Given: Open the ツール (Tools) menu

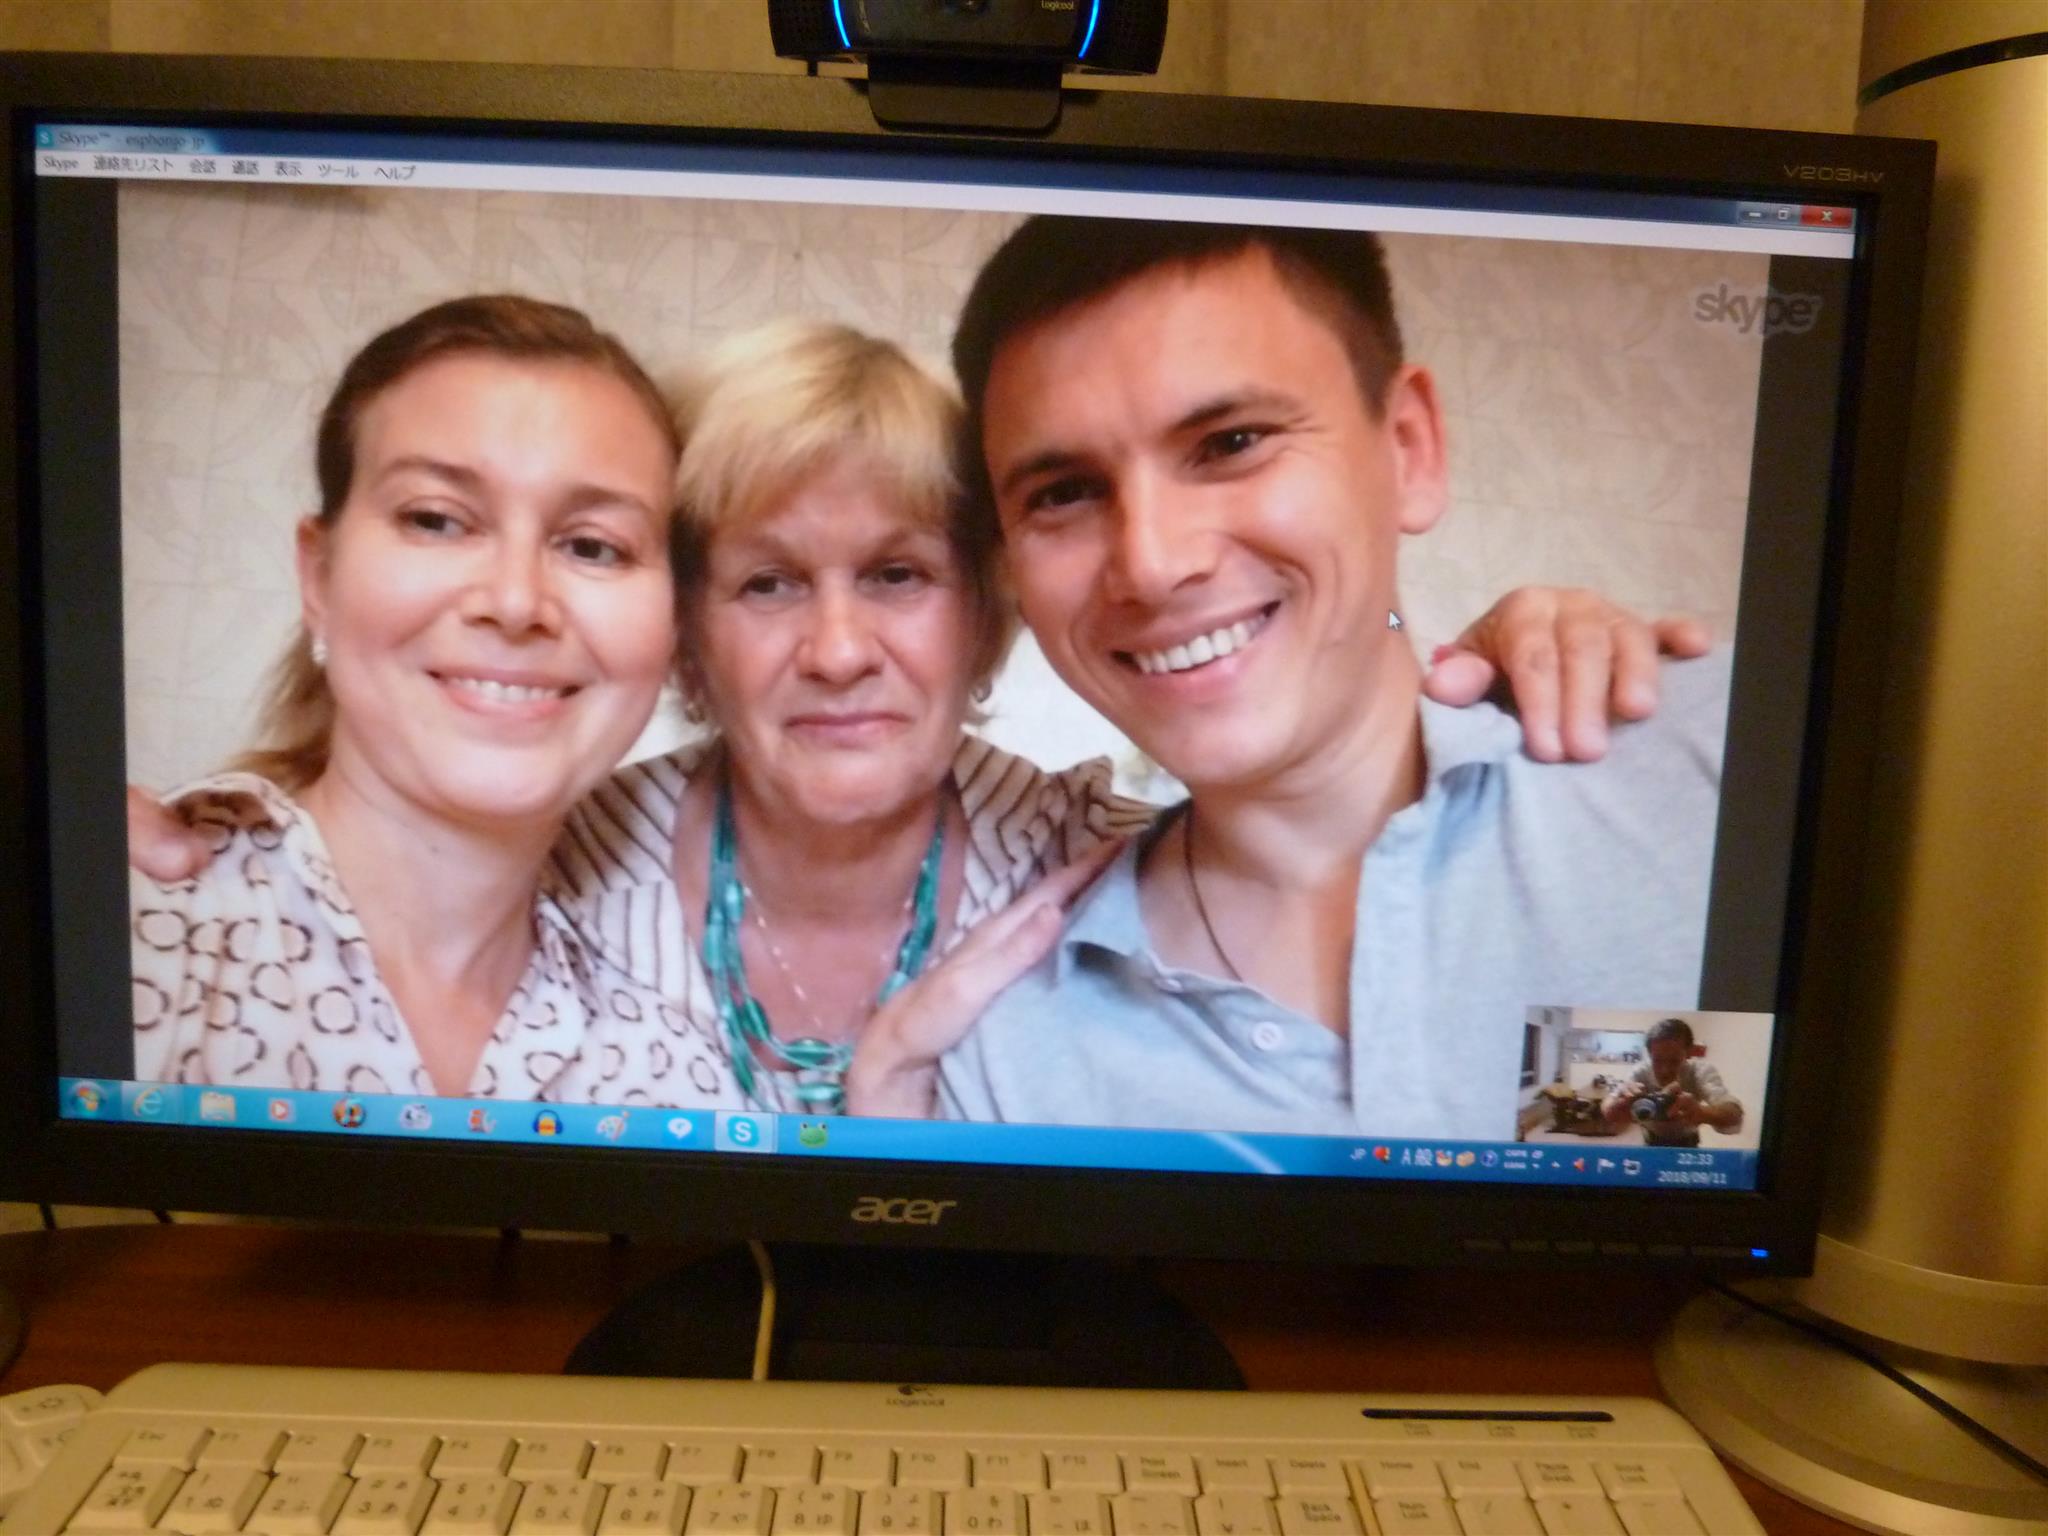Looking at the screenshot, I should [x=337, y=171].
